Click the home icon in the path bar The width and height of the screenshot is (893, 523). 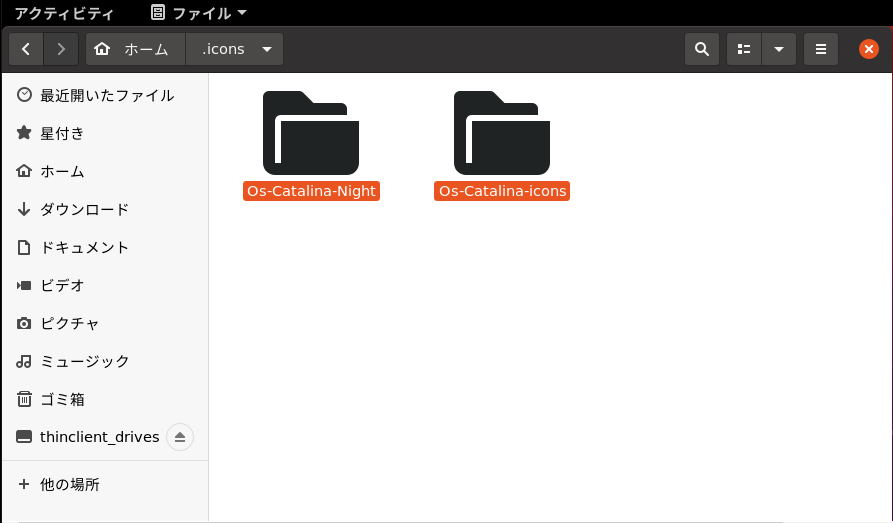click(x=102, y=49)
